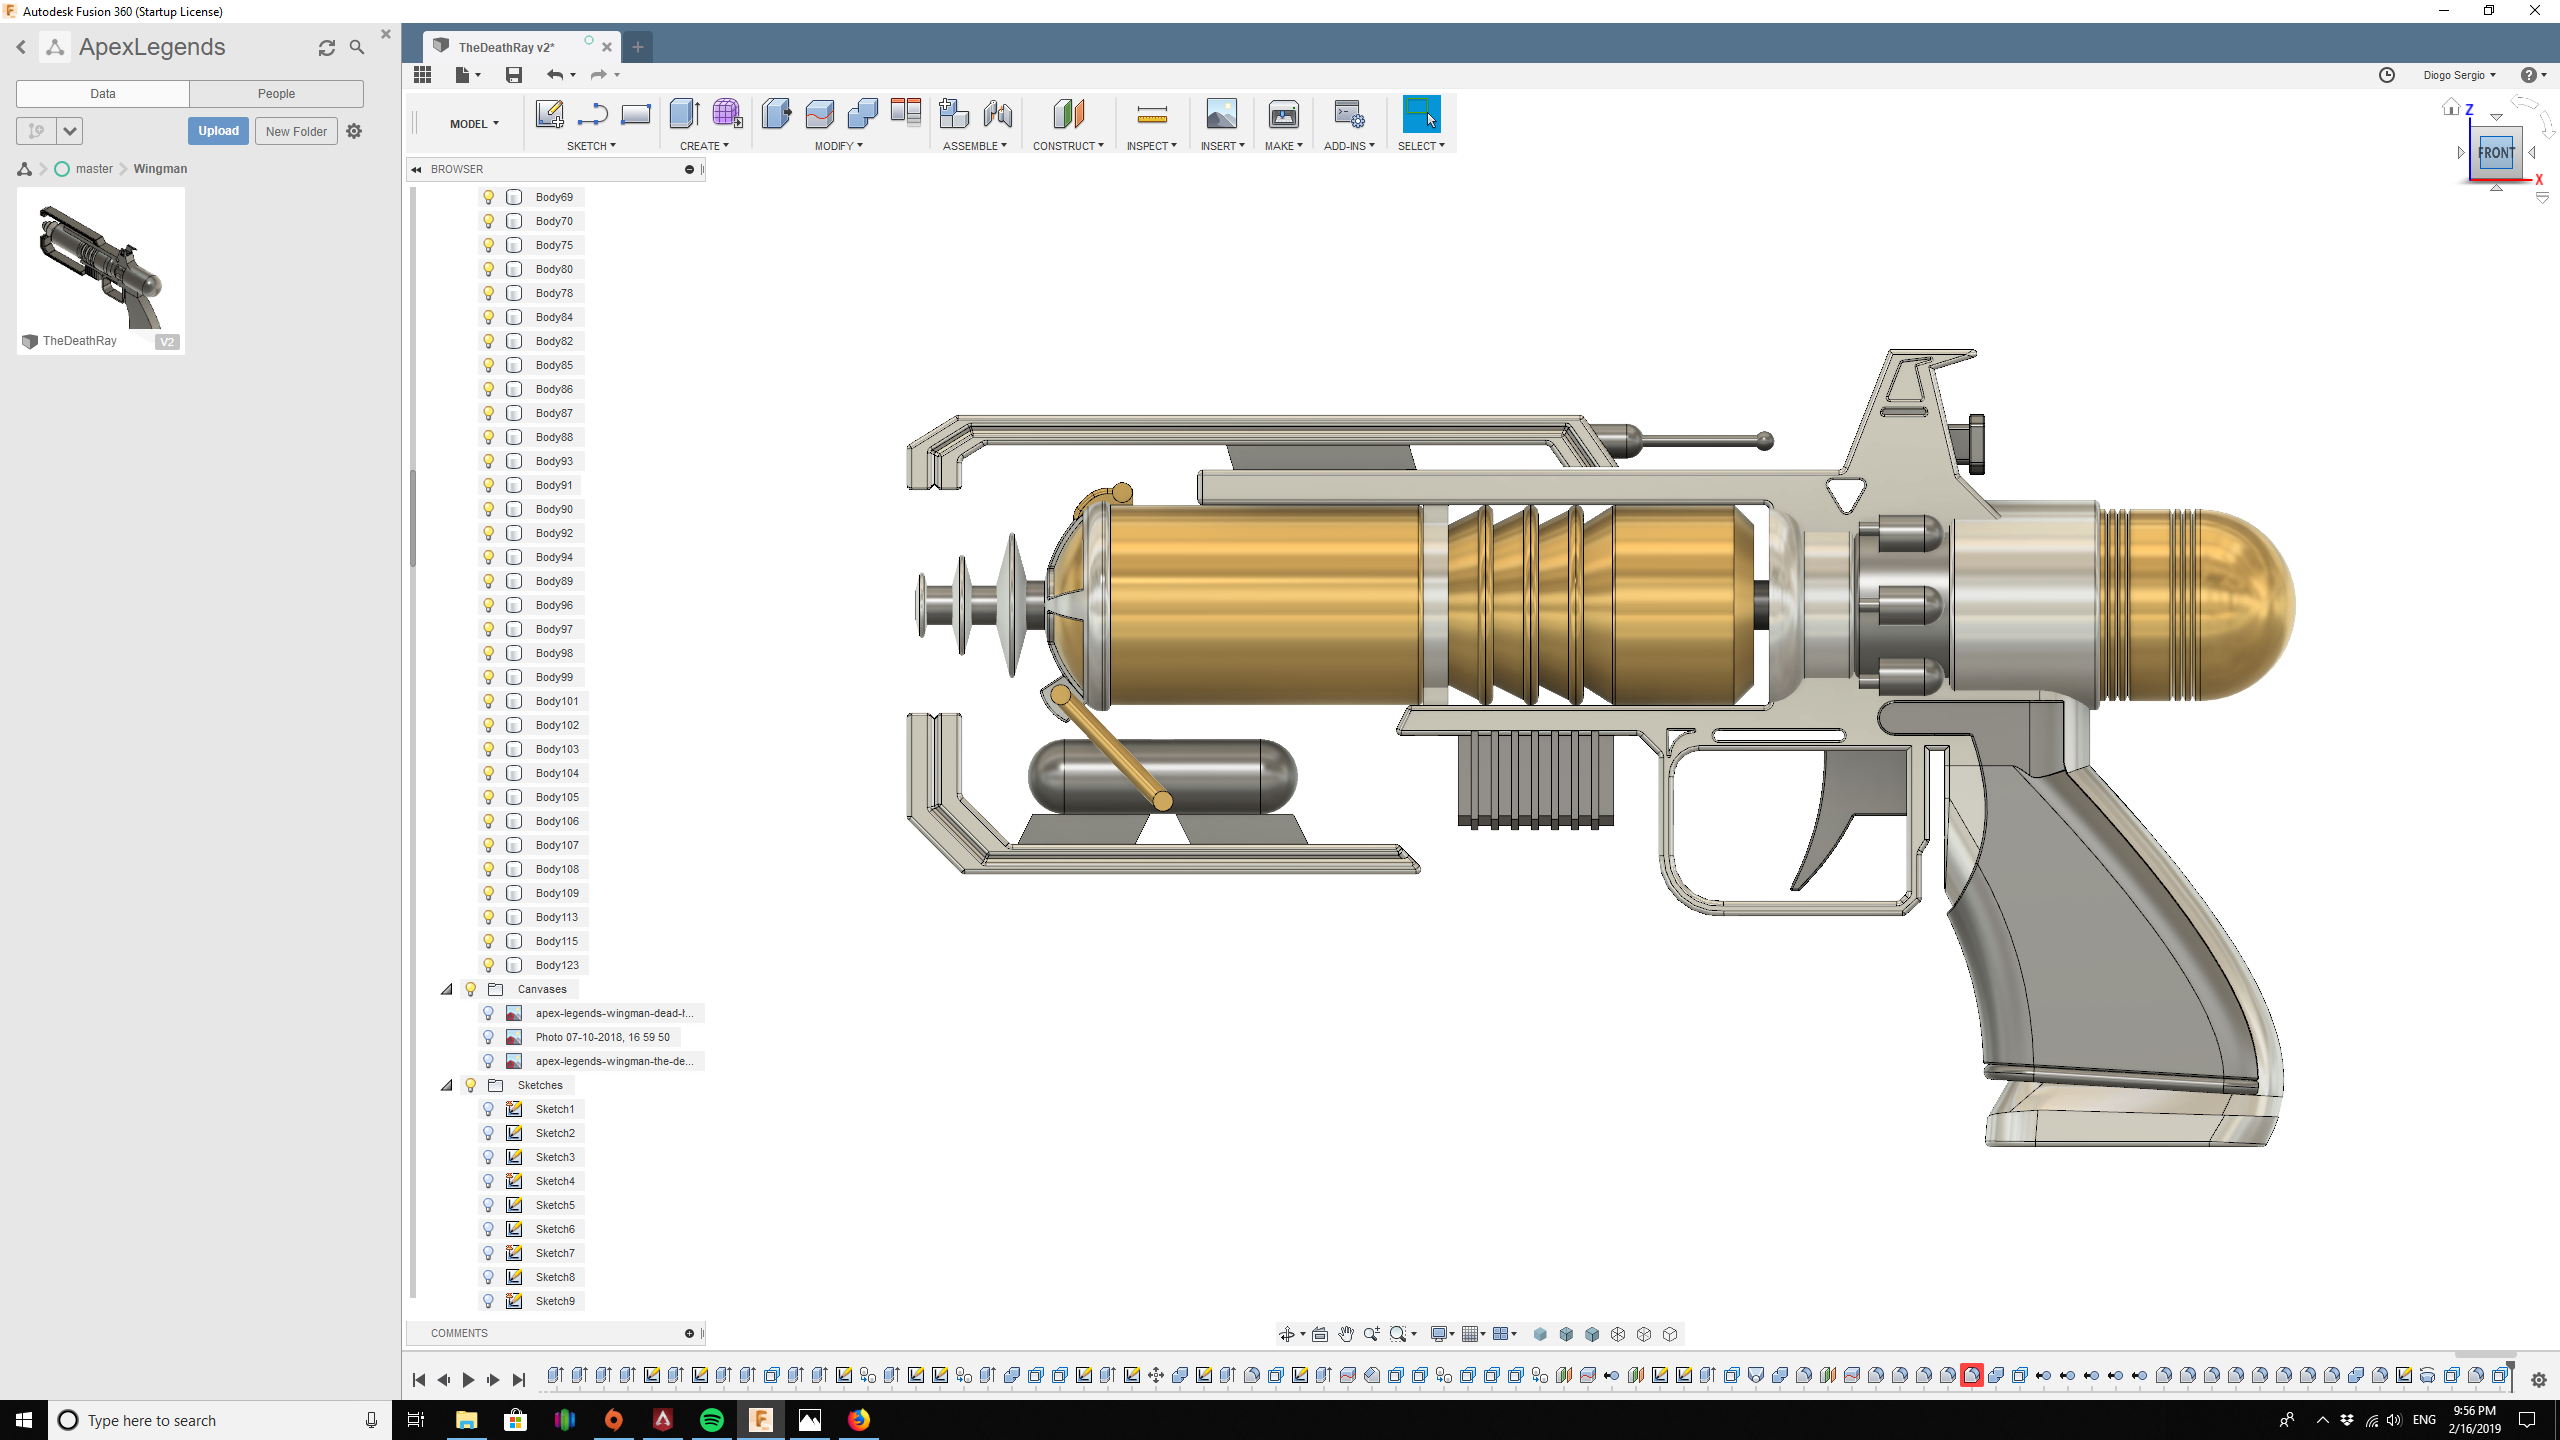The height and width of the screenshot is (1440, 2560).
Task: Switch to the People tab
Action: click(276, 94)
